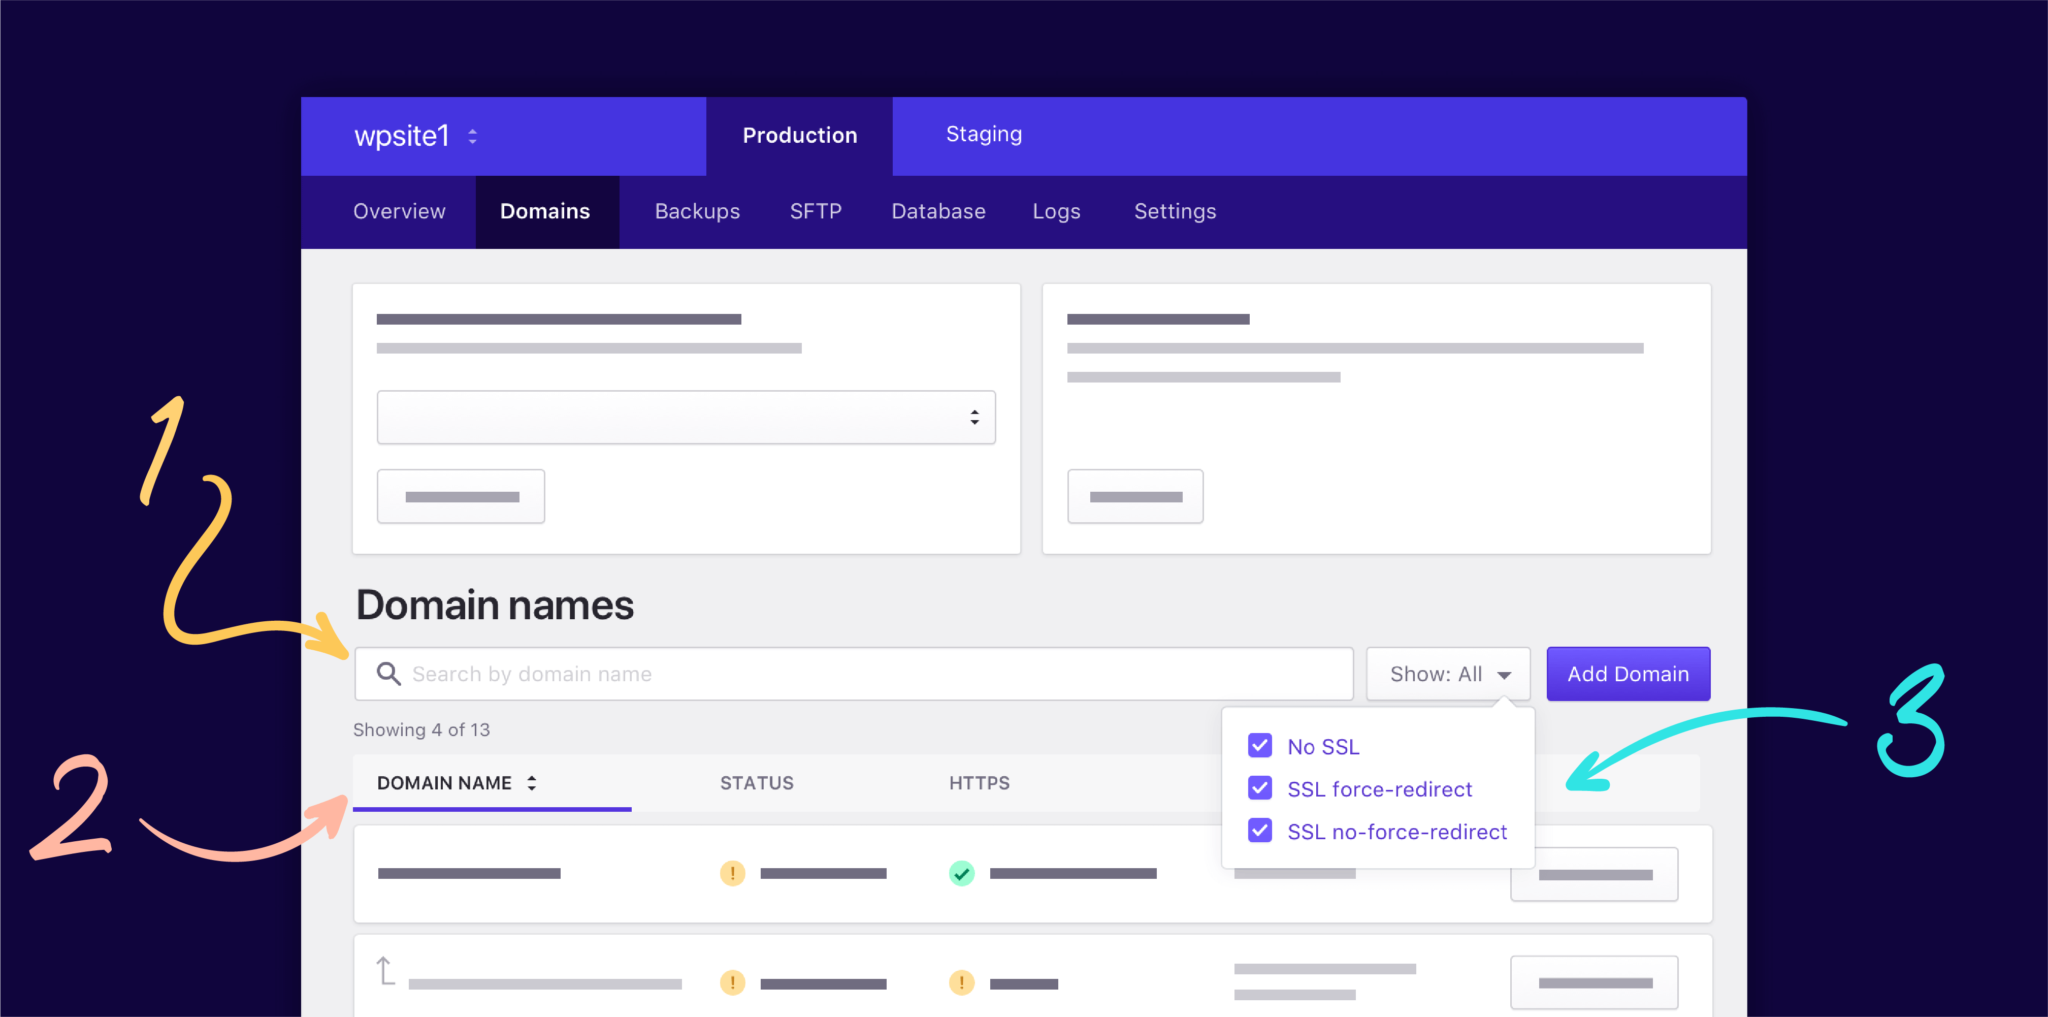Open the wpsite1 site switcher
The width and height of the screenshot is (2048, 1017).
pyautogui.click(x=412, y=136)
